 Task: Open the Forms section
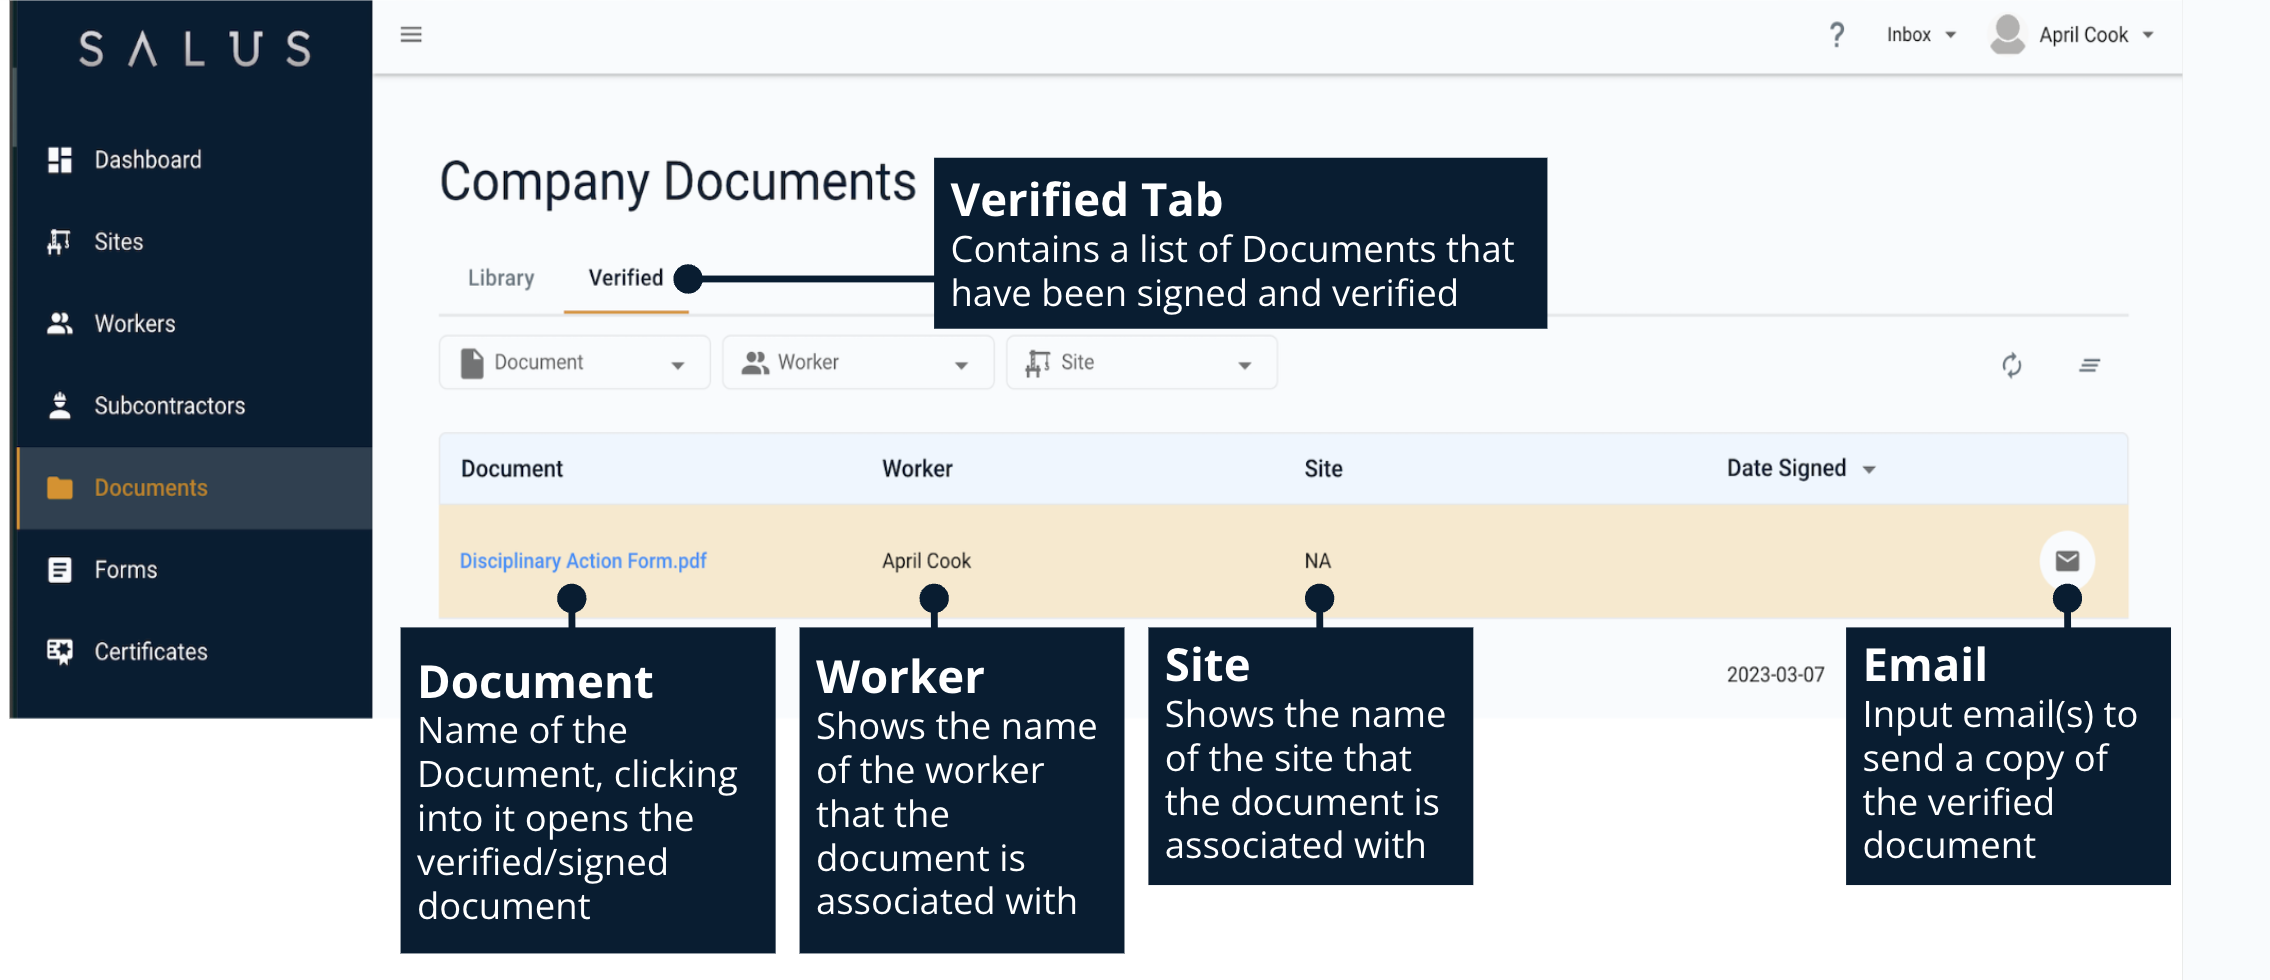(125, 569)
